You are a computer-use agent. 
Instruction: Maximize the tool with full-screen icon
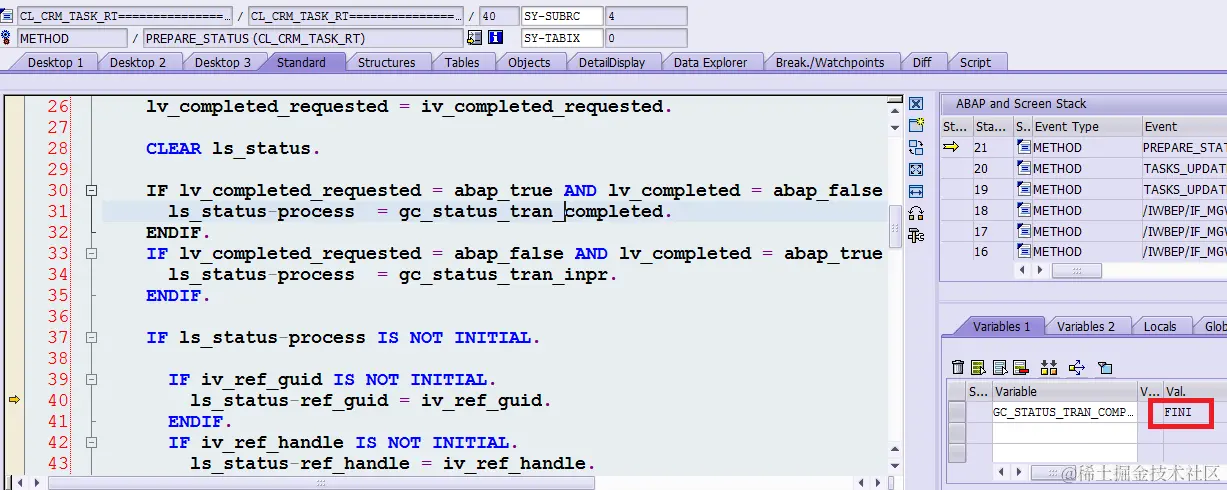coord(916,169)
